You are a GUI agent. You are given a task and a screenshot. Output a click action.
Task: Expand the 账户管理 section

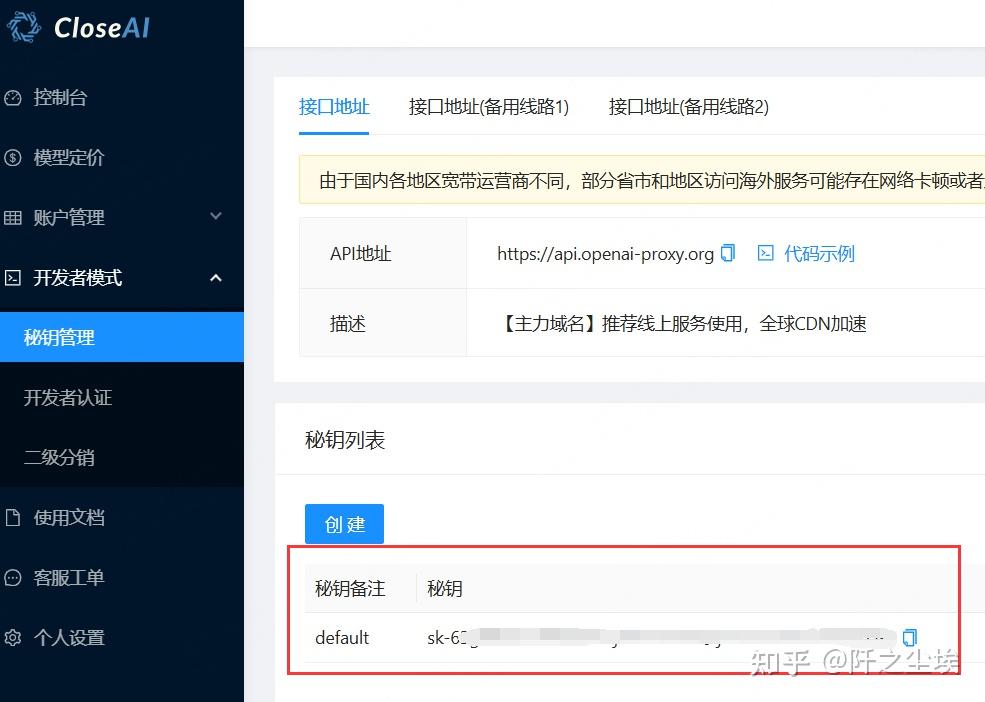pos(216,217)
